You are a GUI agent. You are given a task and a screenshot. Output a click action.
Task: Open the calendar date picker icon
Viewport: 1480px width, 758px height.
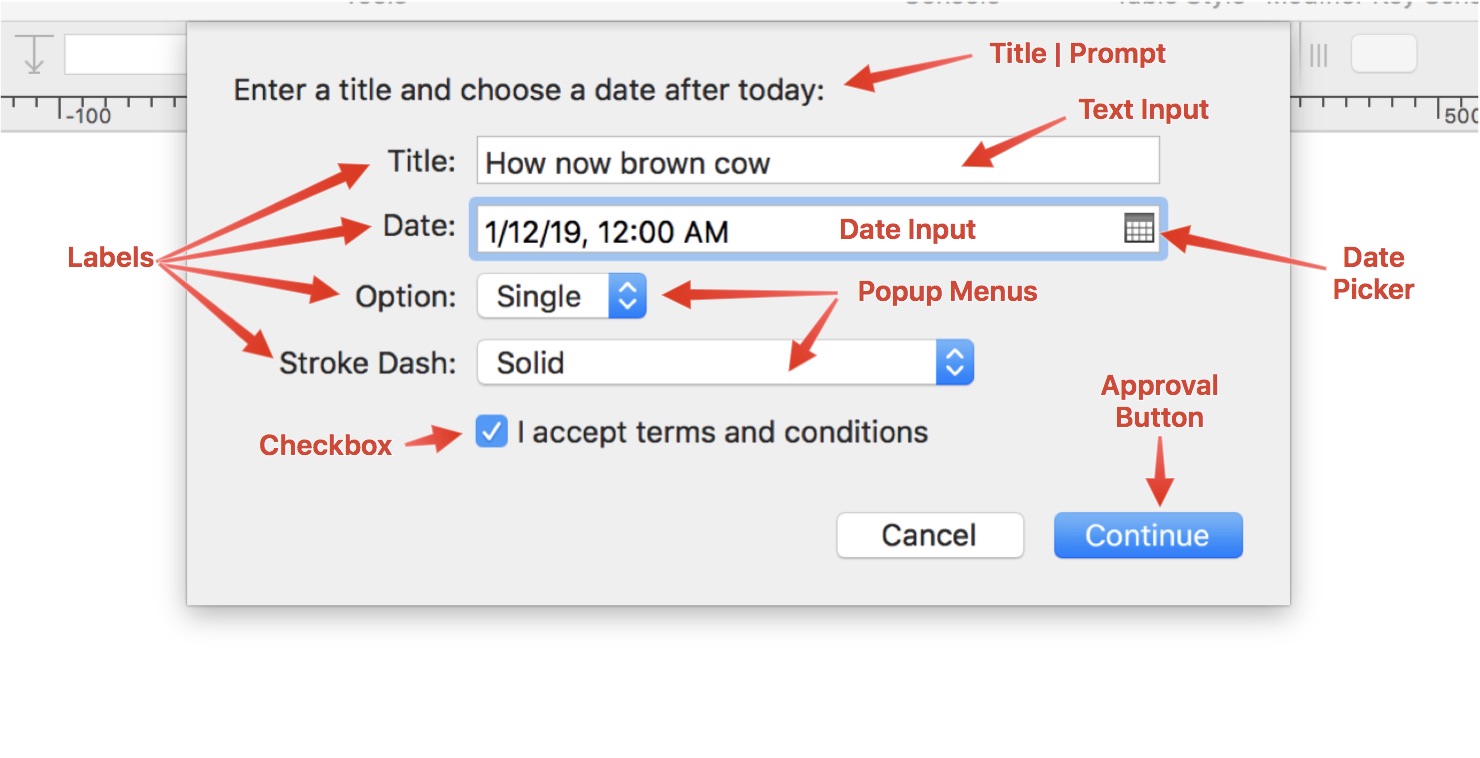coord(1139,229)
